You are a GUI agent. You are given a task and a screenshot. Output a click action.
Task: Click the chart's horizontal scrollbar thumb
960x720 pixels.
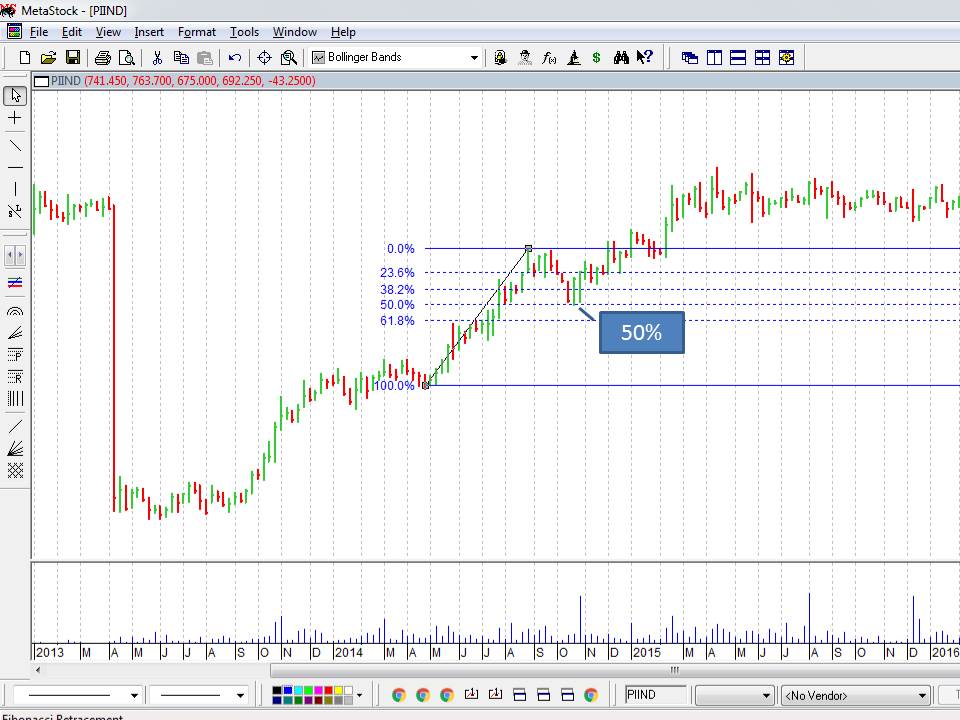coord(674,670)
